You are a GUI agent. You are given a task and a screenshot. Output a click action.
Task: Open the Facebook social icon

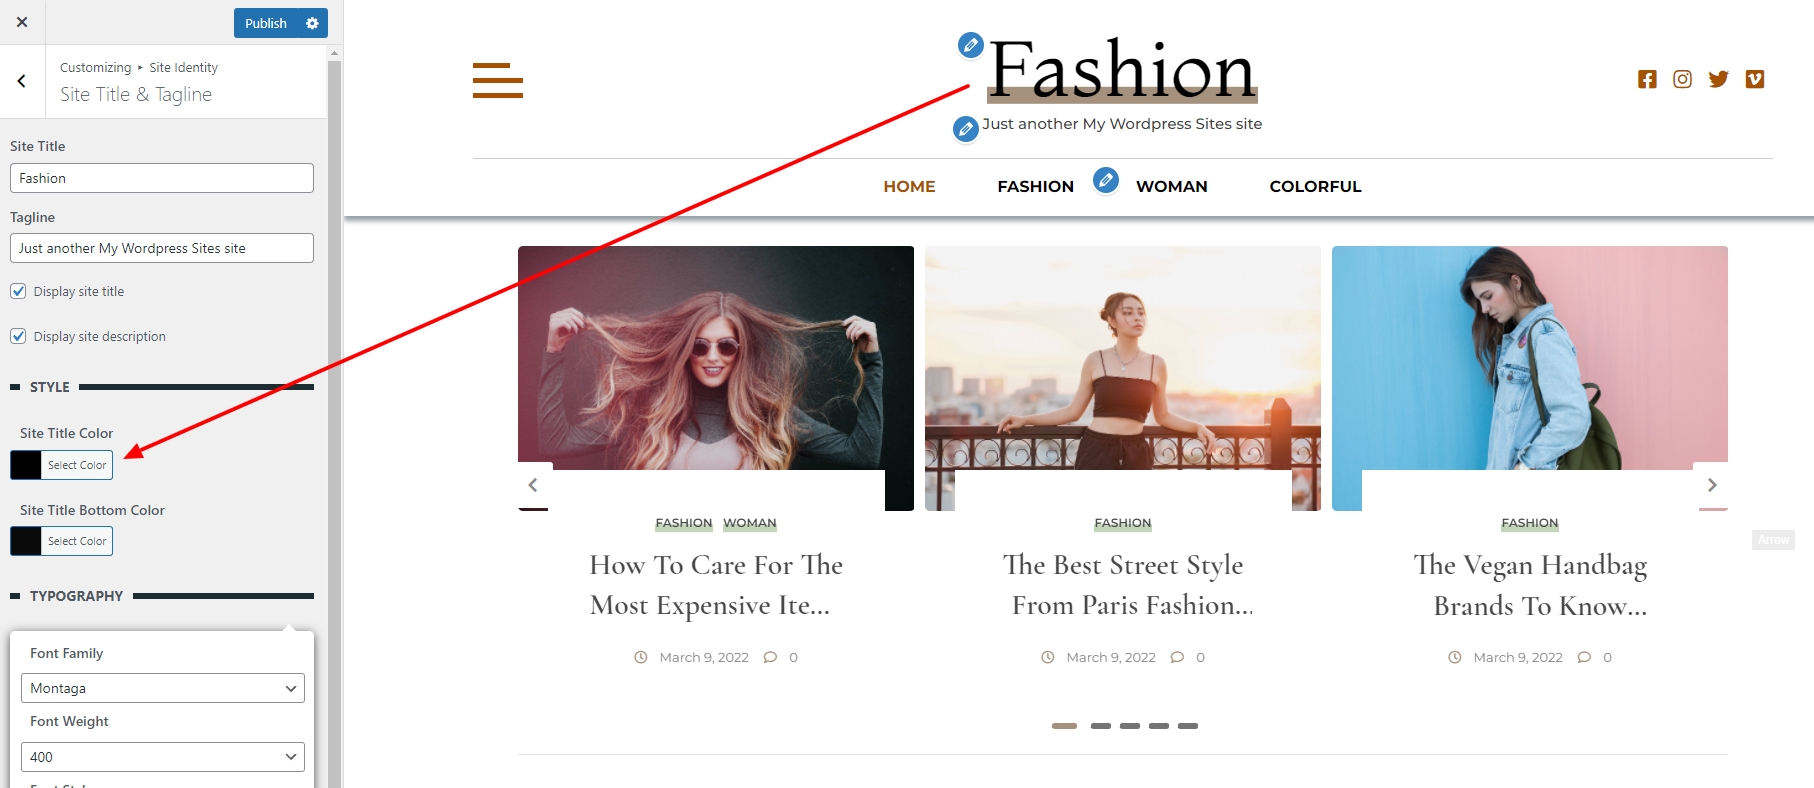1647,79
